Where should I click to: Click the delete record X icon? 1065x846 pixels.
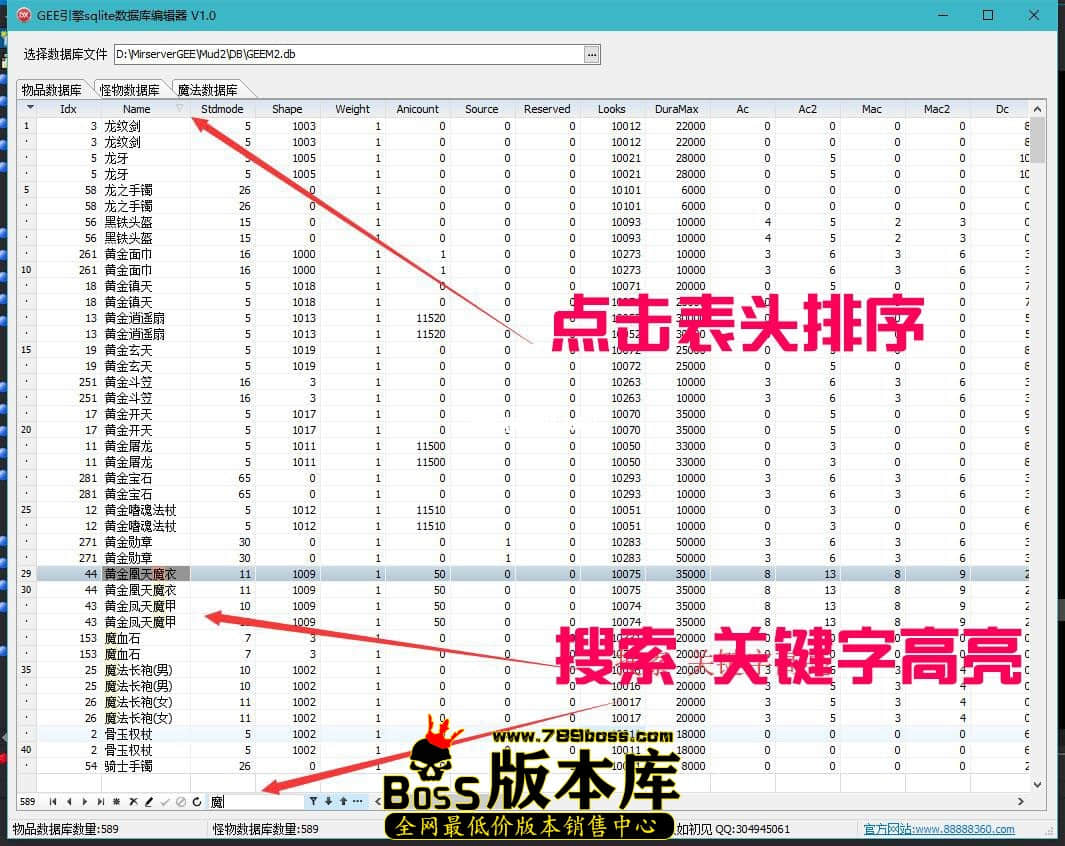133,802
